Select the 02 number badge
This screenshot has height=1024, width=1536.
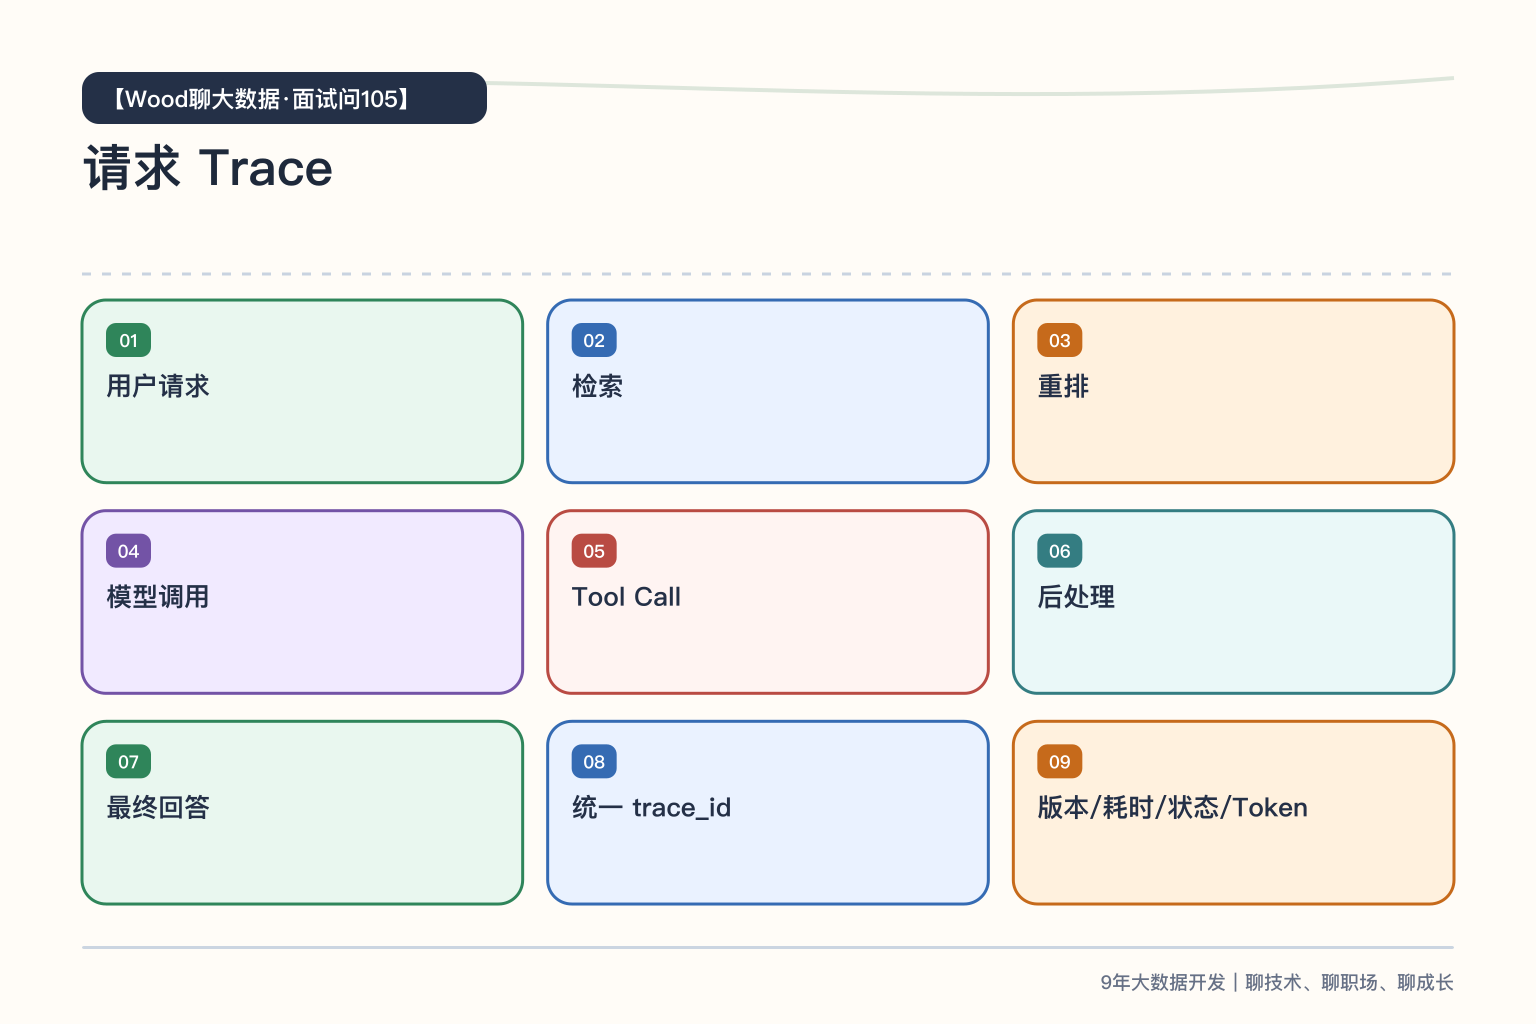594,340
